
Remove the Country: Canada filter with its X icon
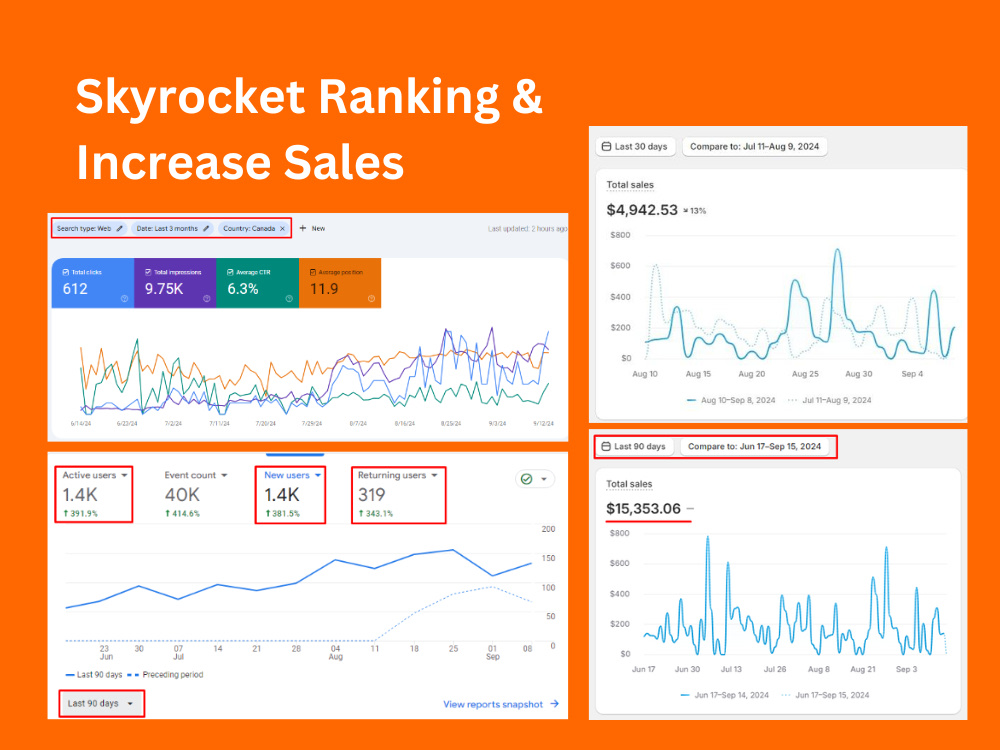[283, 228]
